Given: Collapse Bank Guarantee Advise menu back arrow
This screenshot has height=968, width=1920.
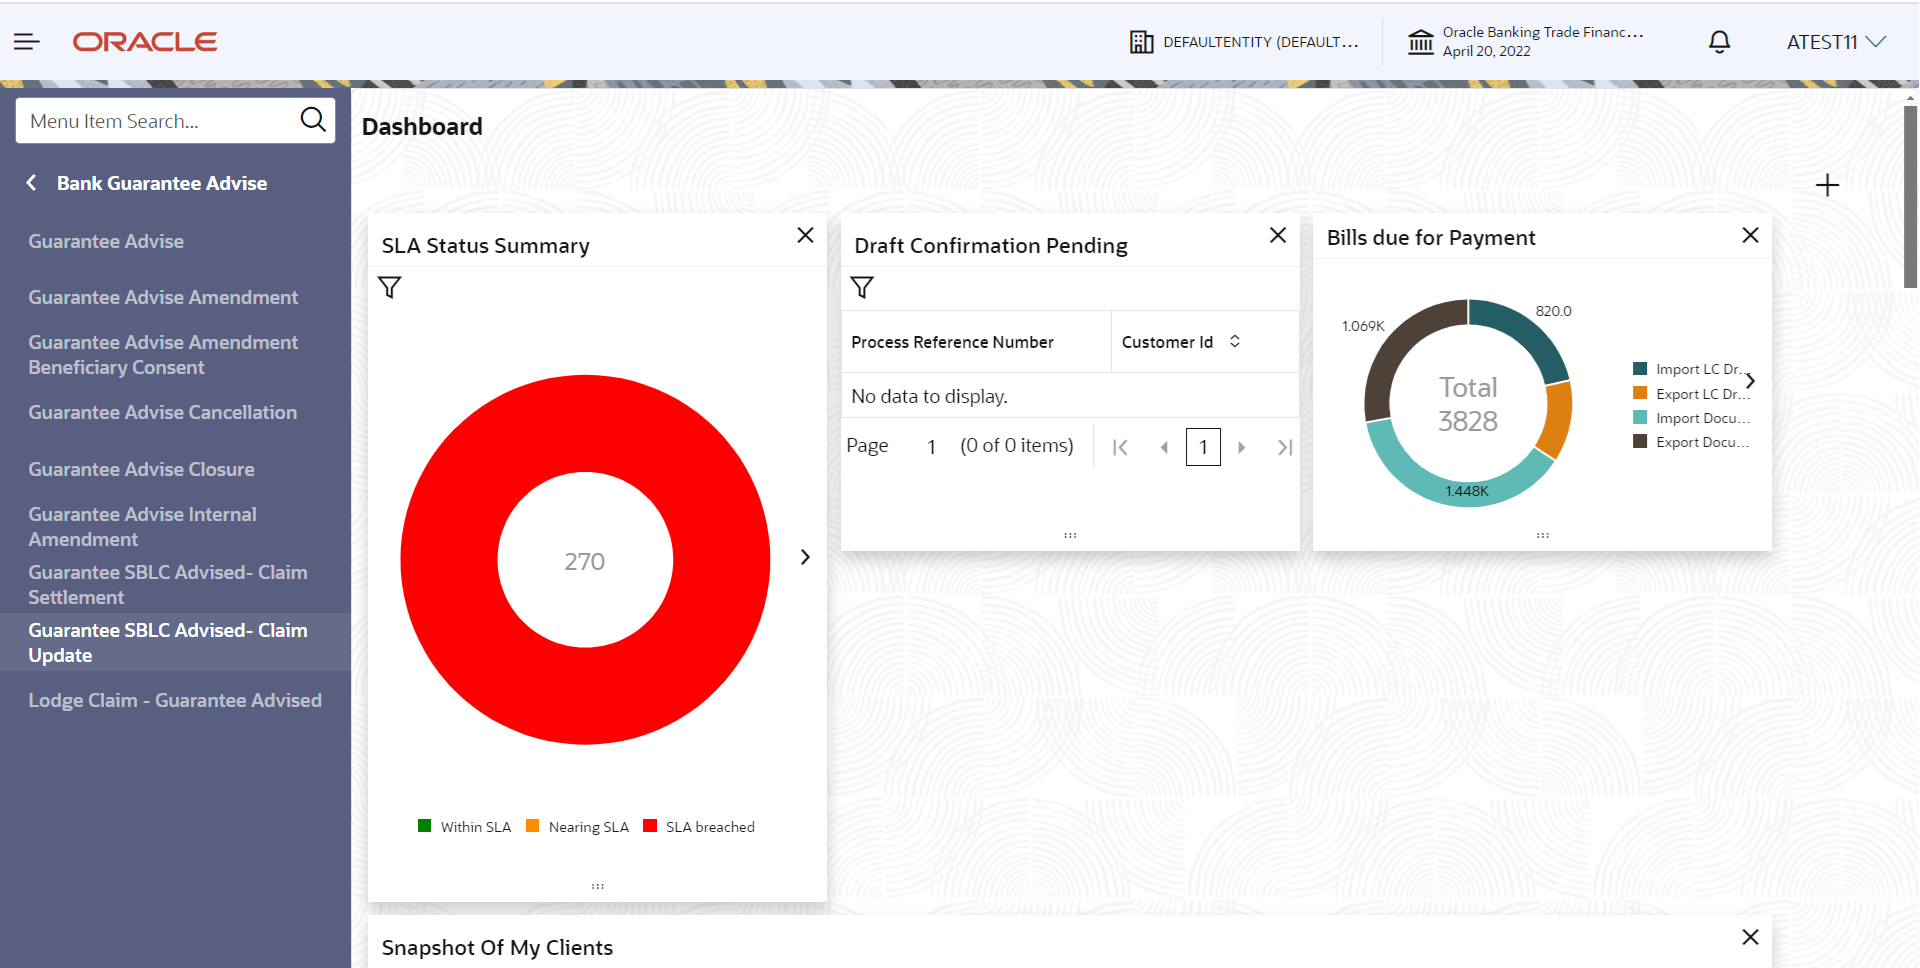Looking at the screenshot, I should coord(32,183).
